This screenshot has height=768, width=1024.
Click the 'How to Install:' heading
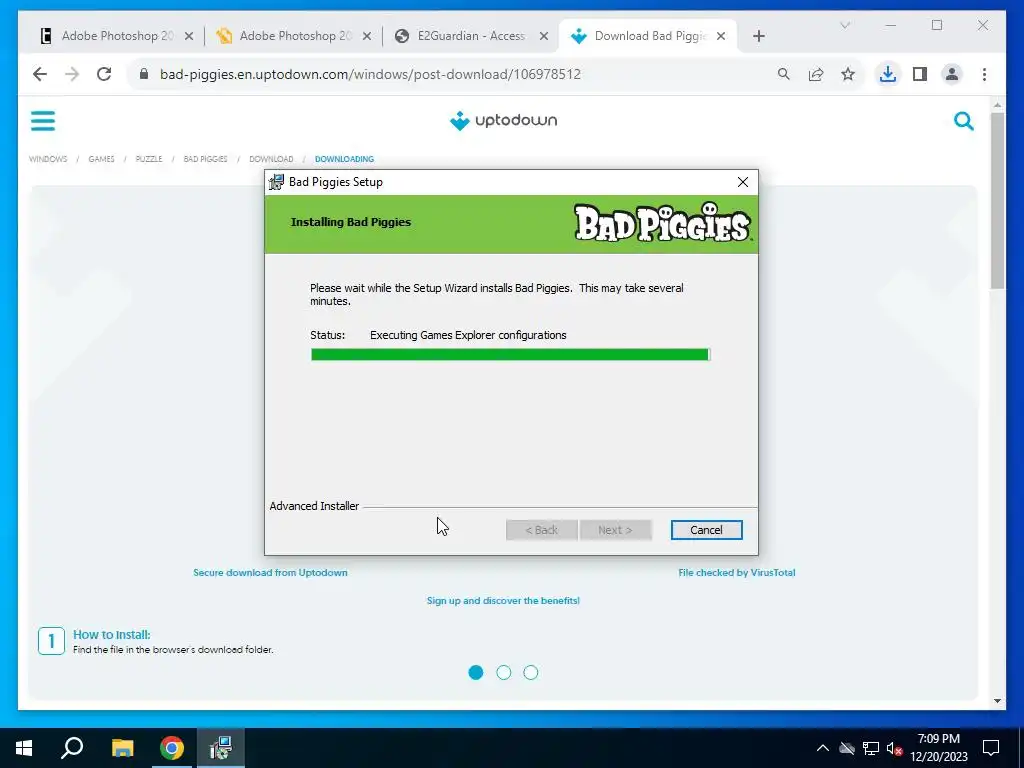(112, 635)
